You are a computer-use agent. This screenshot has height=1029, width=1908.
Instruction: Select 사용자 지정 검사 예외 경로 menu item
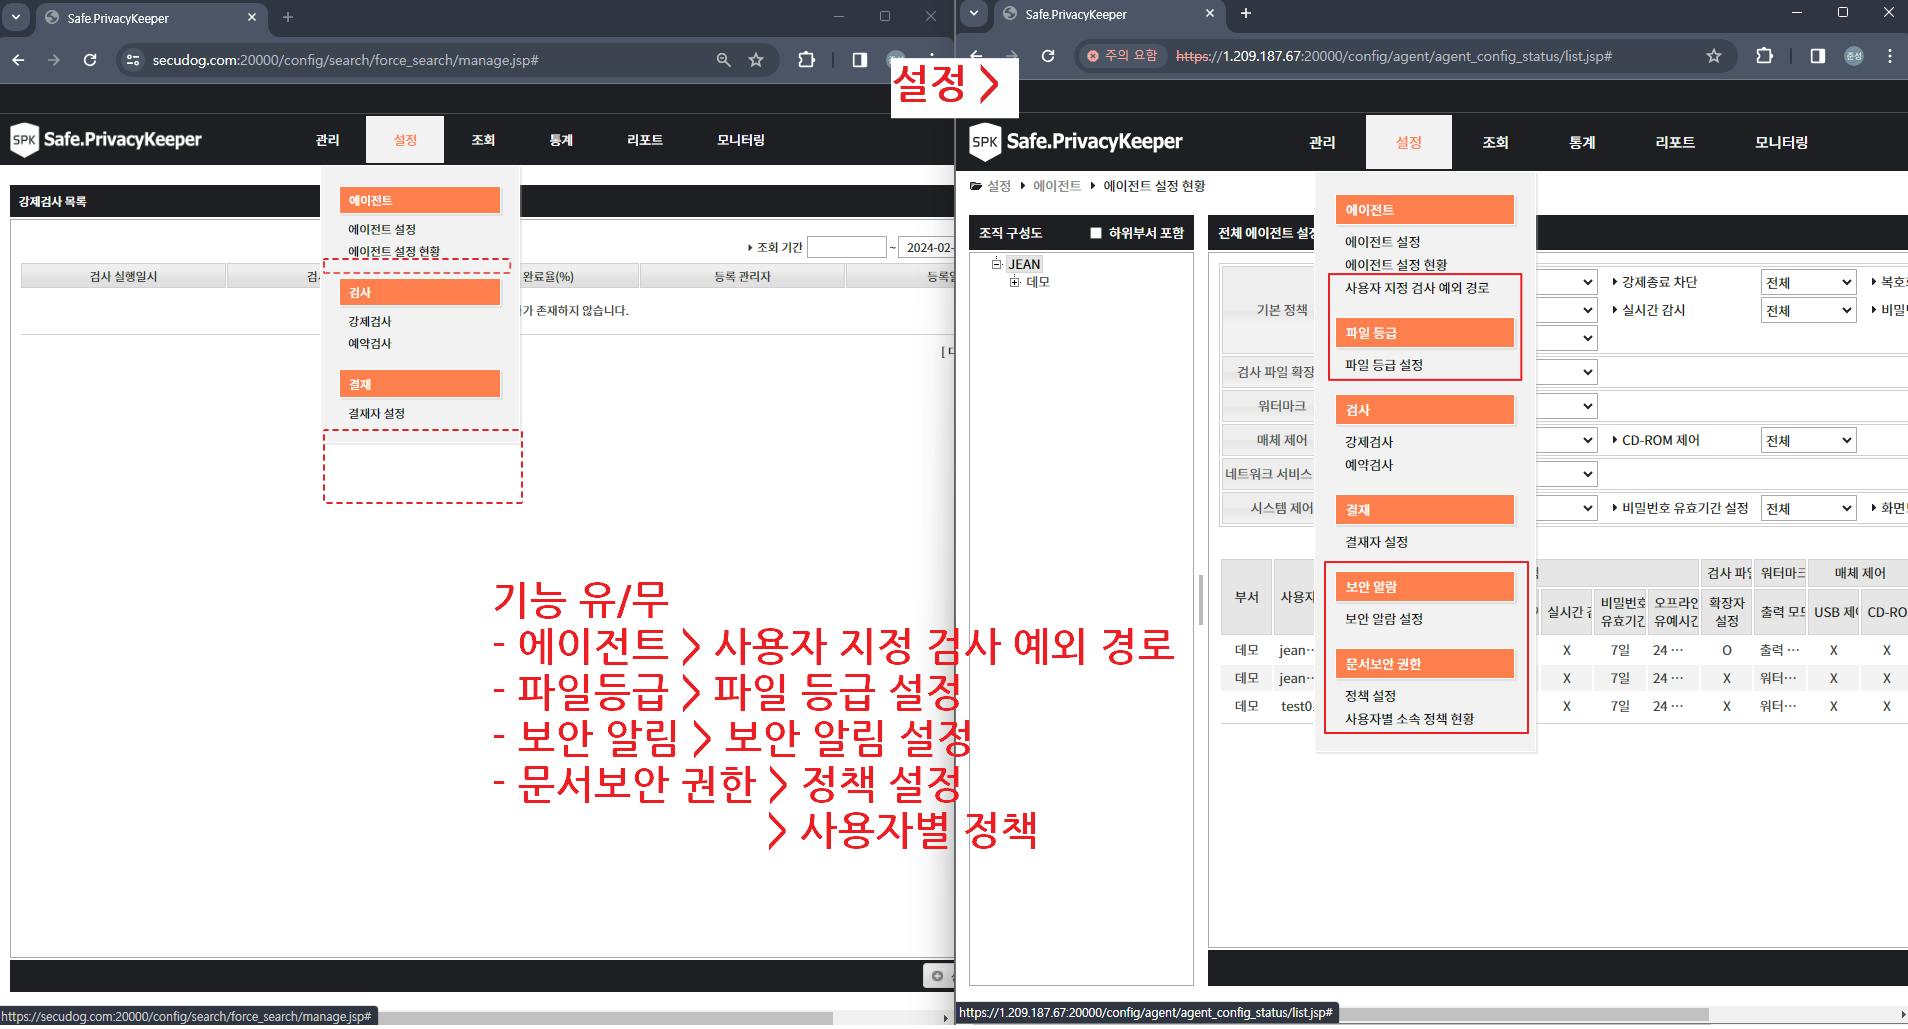(1417, 288)
